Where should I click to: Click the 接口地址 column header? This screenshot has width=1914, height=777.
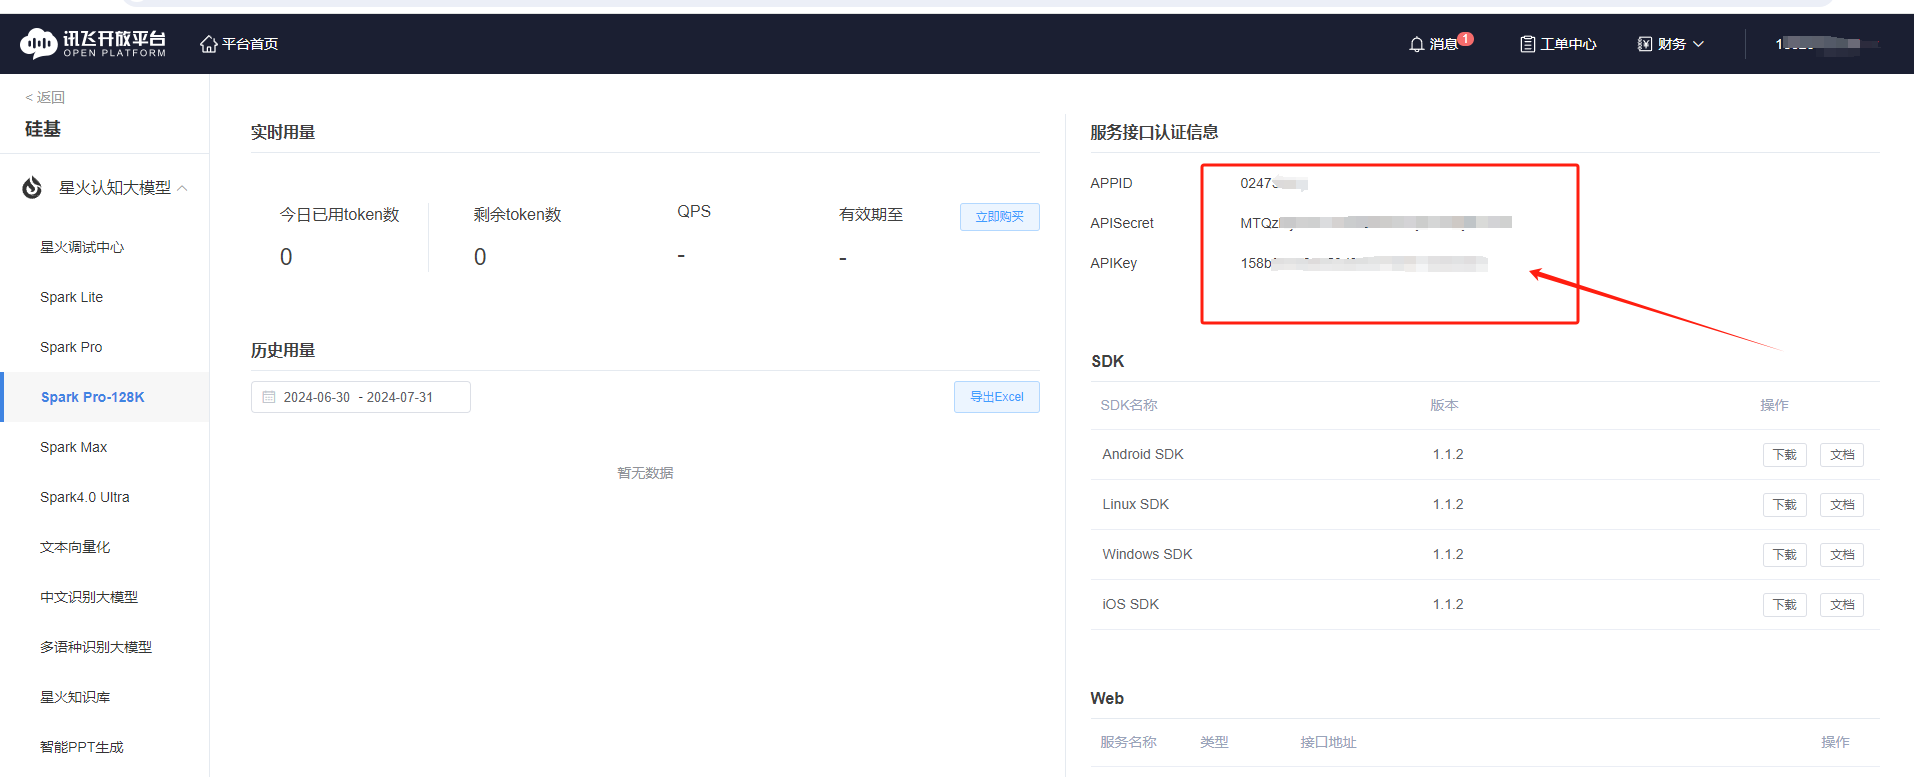[1328, 742]
